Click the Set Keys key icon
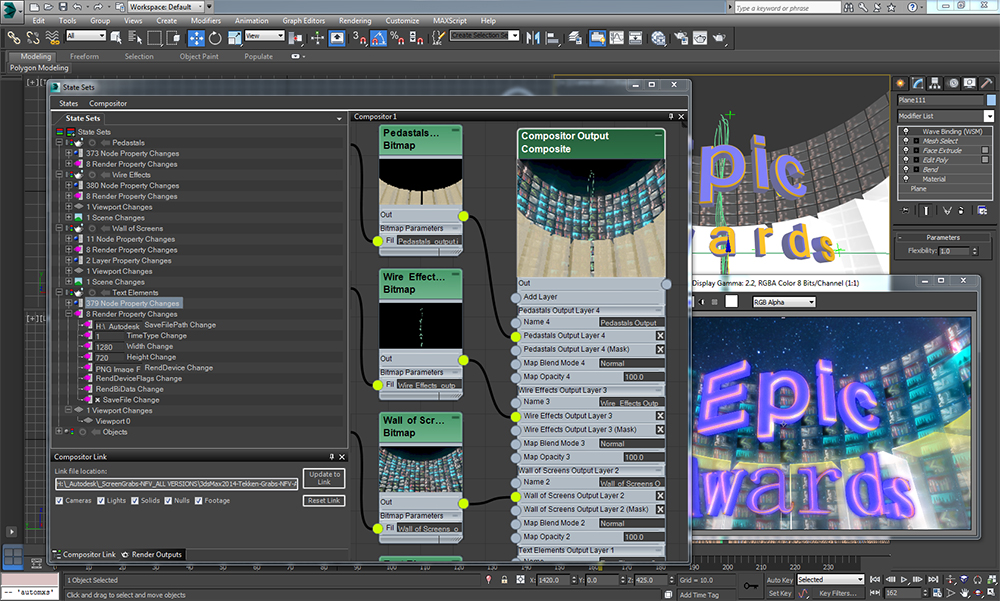 pyautogui.click(x=751, y=585)
